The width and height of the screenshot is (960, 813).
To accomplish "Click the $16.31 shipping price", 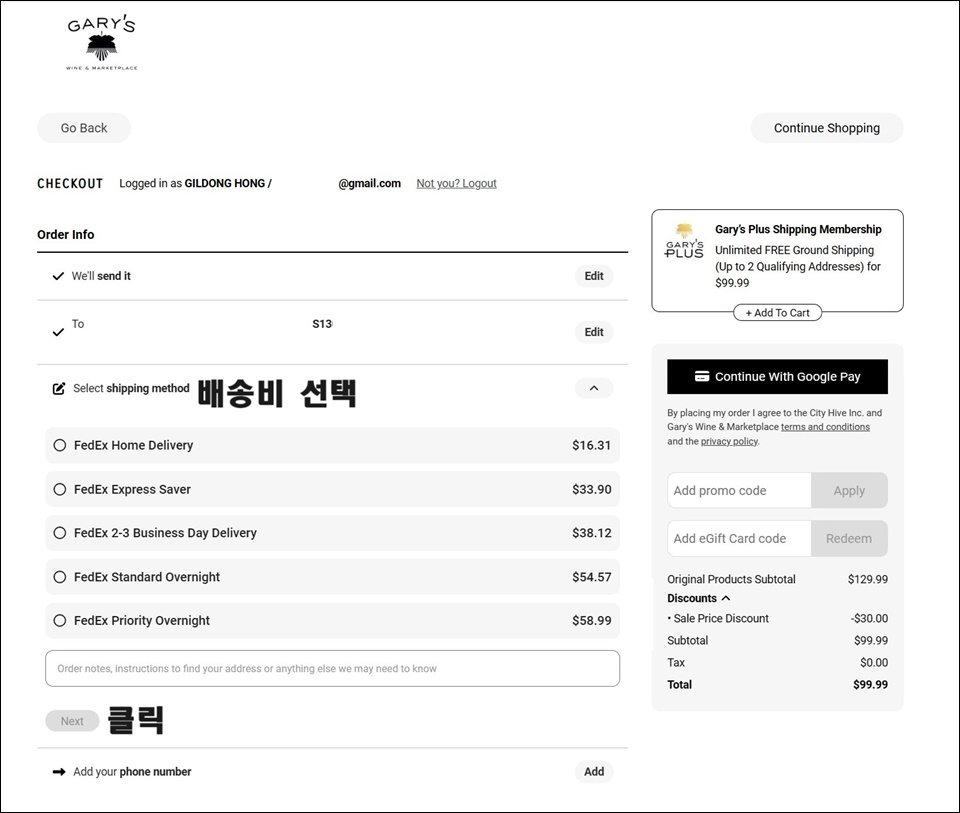I will click(x=591, y=446).
